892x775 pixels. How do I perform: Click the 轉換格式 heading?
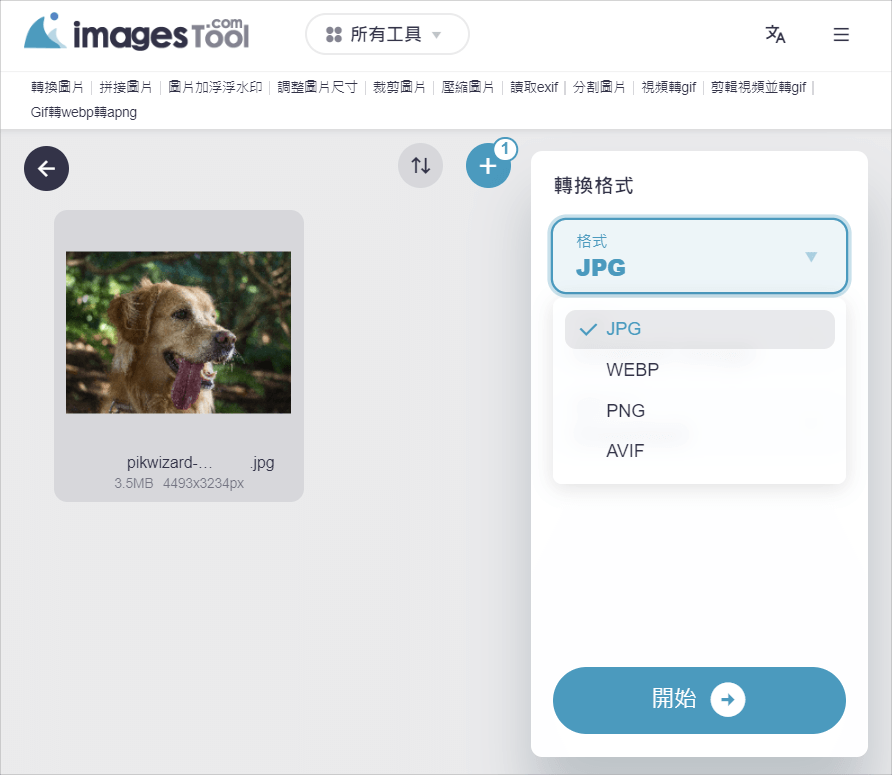coord(593,185)
